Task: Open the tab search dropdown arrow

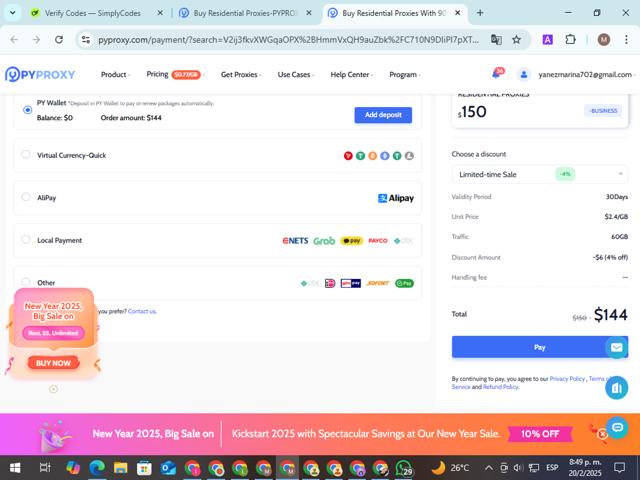Action: click(13, 13)
